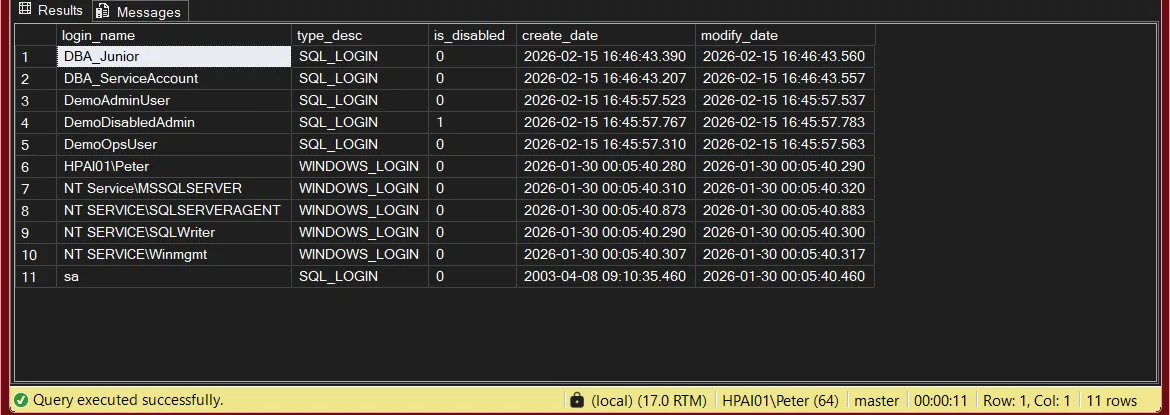Click create_date 2026-02-15 16:46:43.390
This screenshot has width=1170, height=415.
606,57
